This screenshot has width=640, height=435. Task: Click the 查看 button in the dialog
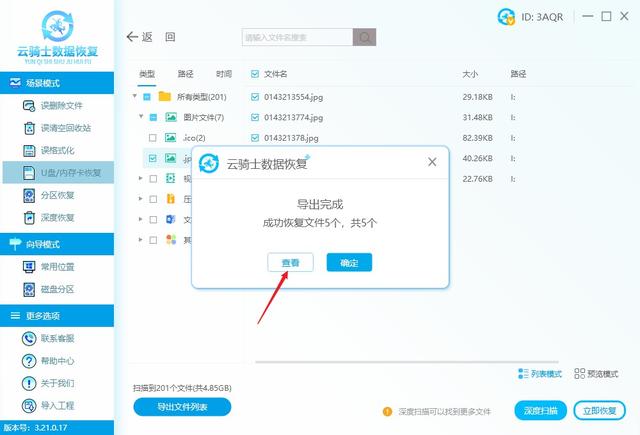click(x=290, y=262)
